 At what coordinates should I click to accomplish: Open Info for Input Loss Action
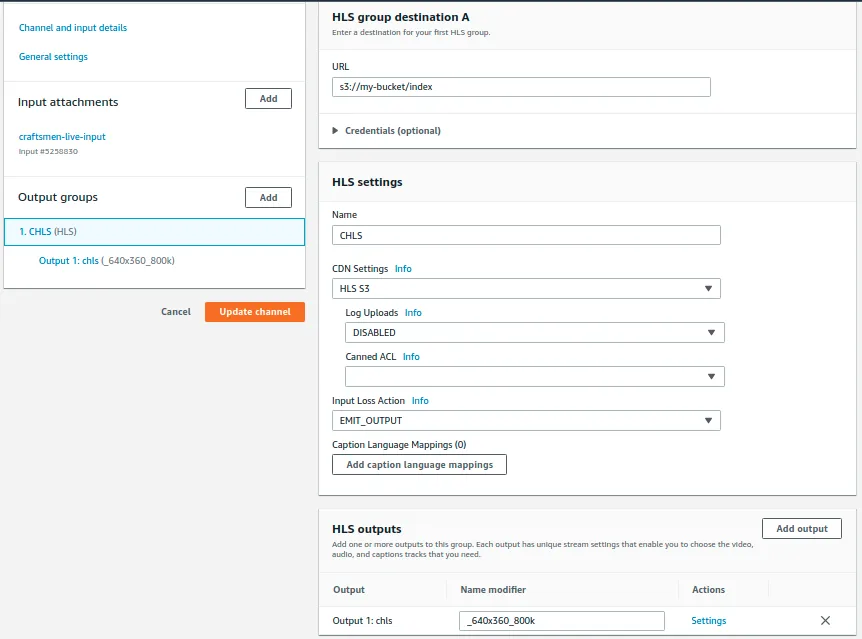coord(420,400)
